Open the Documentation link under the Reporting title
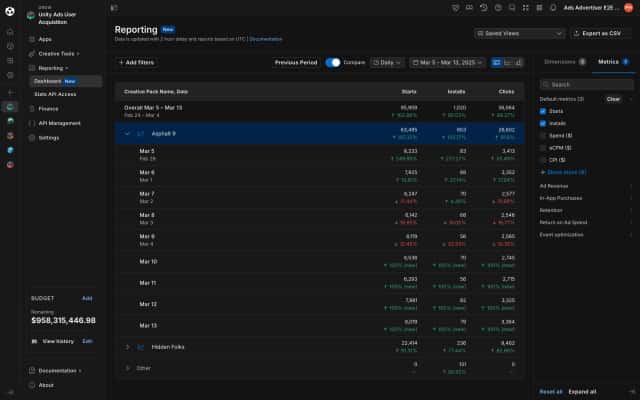640x400 pixels. point(266,39)
